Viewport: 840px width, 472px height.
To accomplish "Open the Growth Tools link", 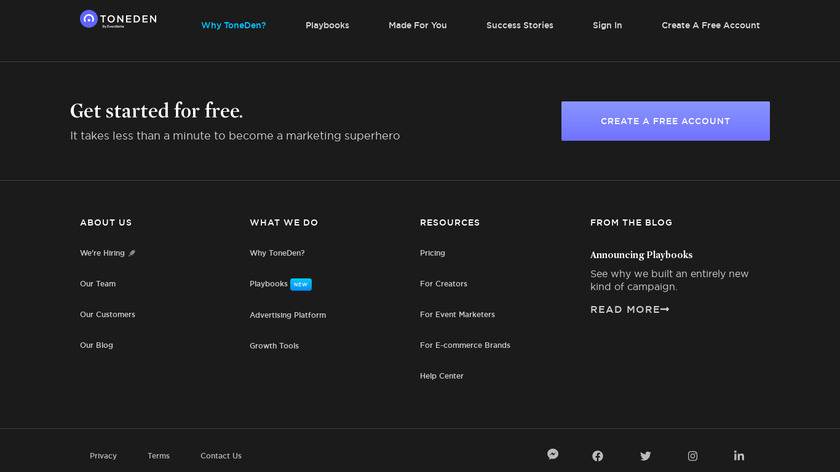I will click(x=274, y=346).
